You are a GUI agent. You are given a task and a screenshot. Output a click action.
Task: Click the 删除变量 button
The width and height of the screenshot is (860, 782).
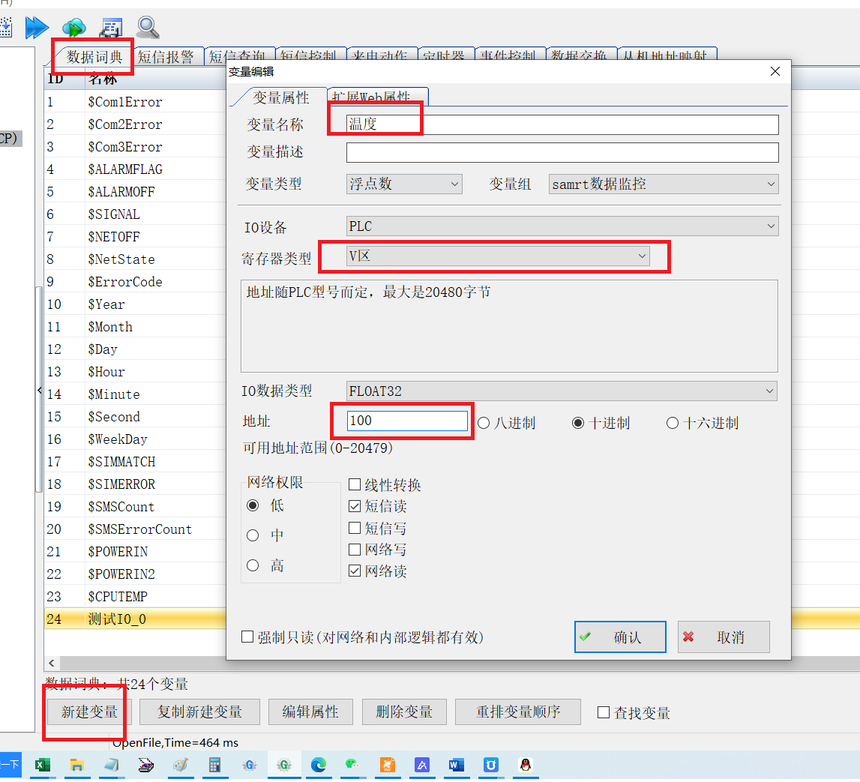[x=404, y=712]
